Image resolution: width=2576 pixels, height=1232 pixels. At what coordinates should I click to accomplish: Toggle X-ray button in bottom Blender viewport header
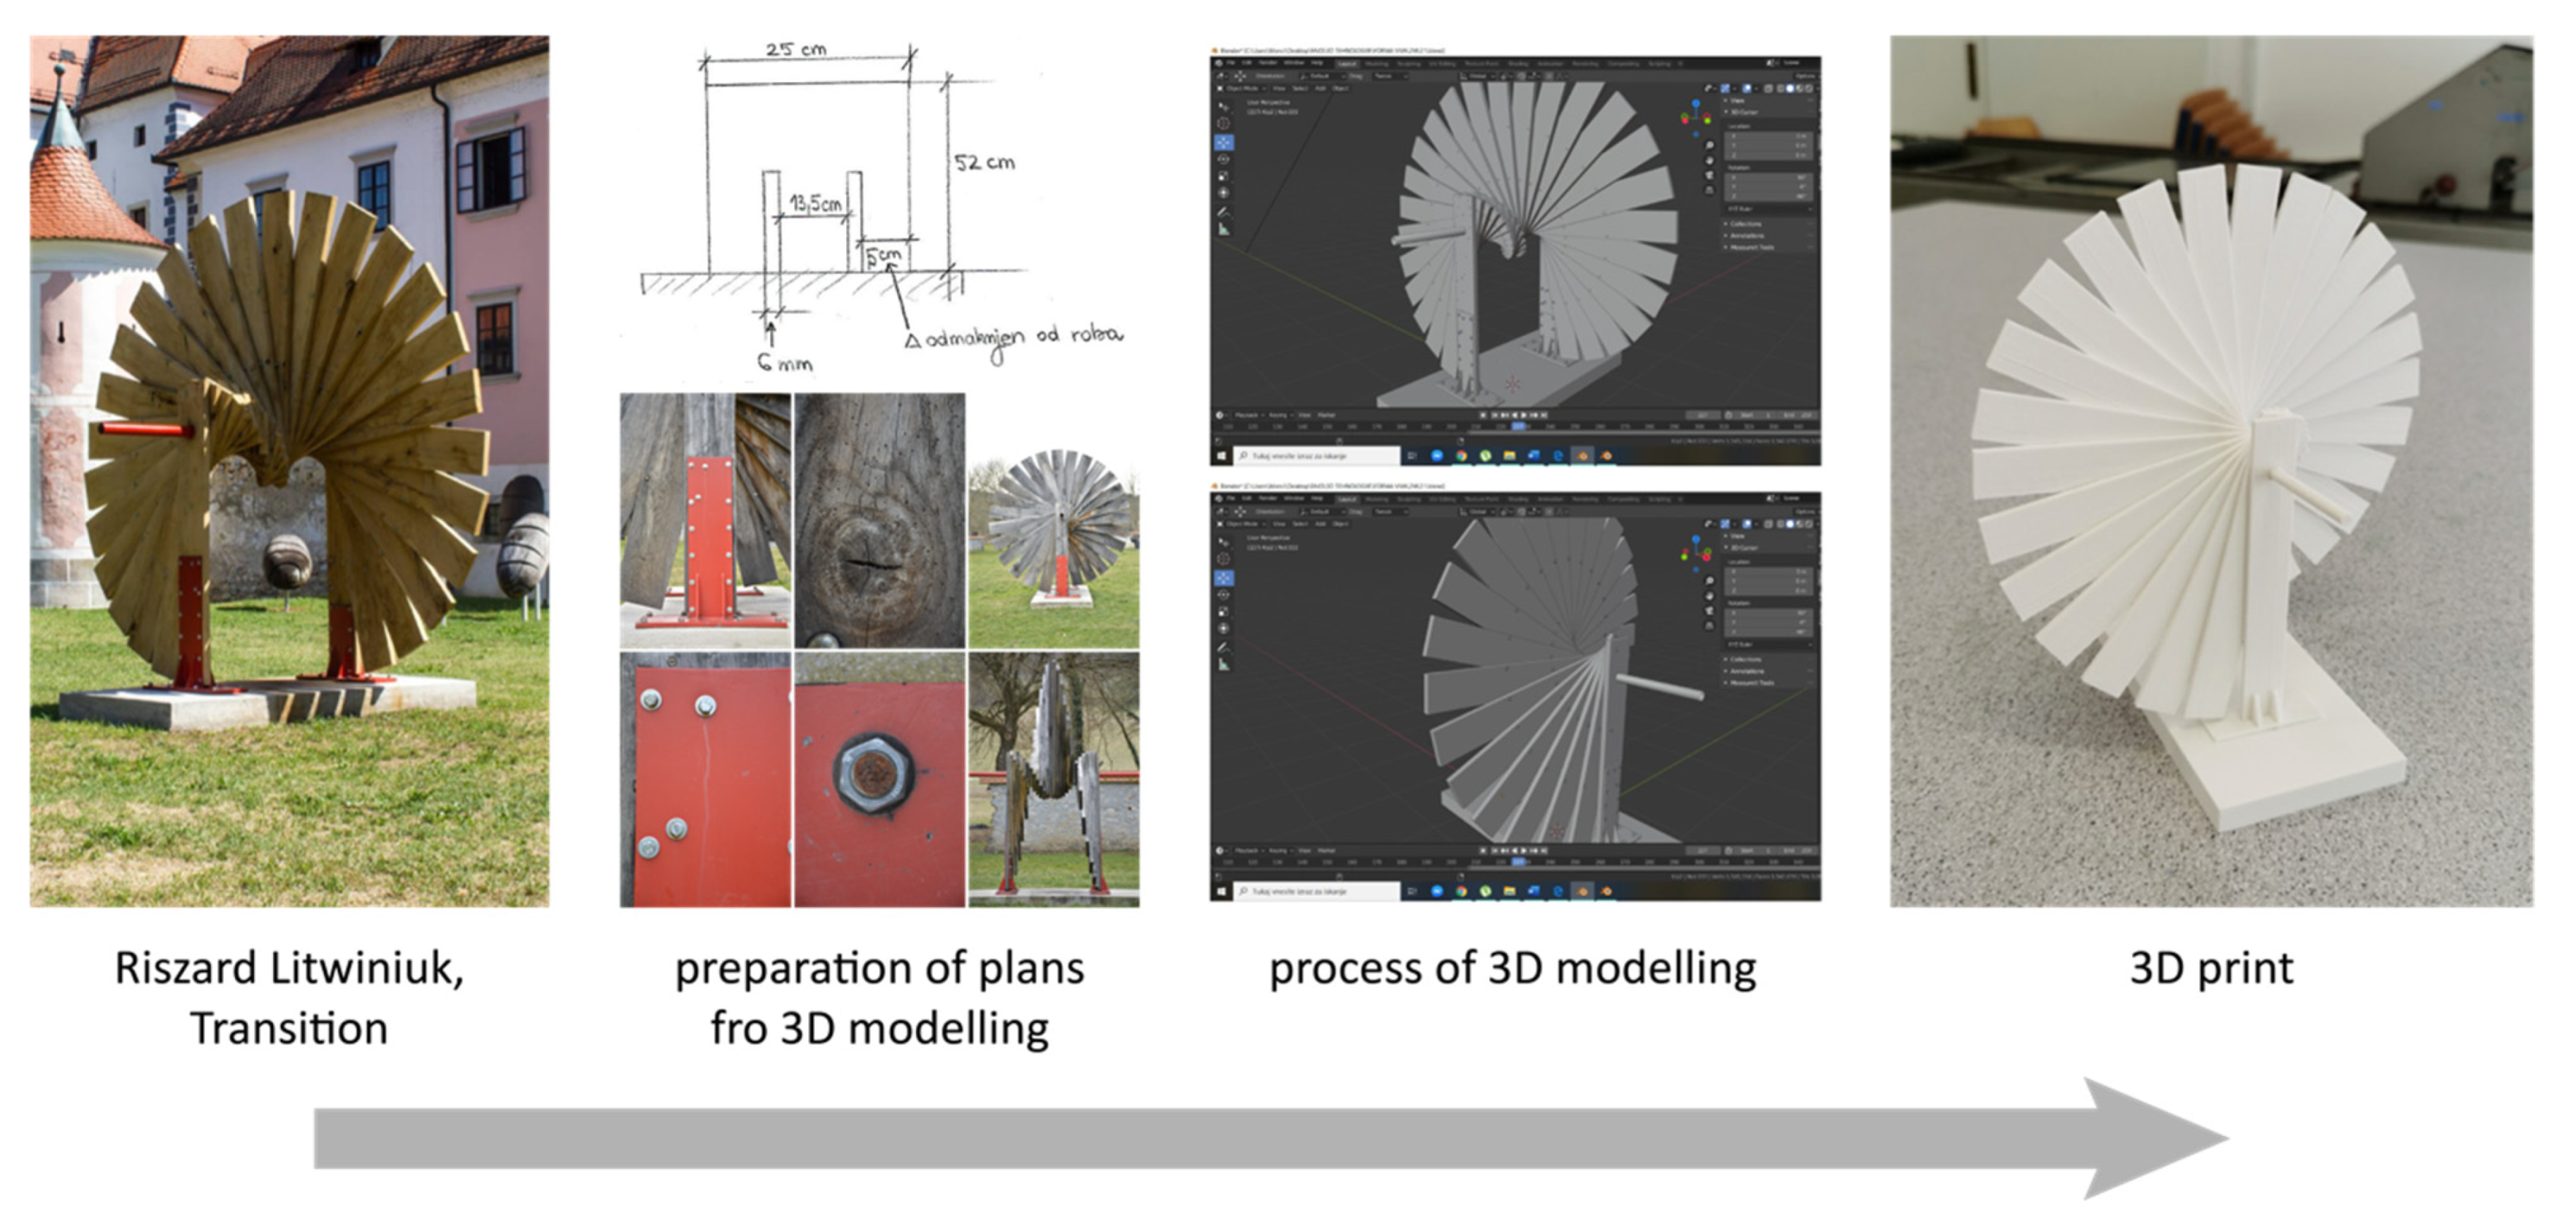click(1769, 525)
